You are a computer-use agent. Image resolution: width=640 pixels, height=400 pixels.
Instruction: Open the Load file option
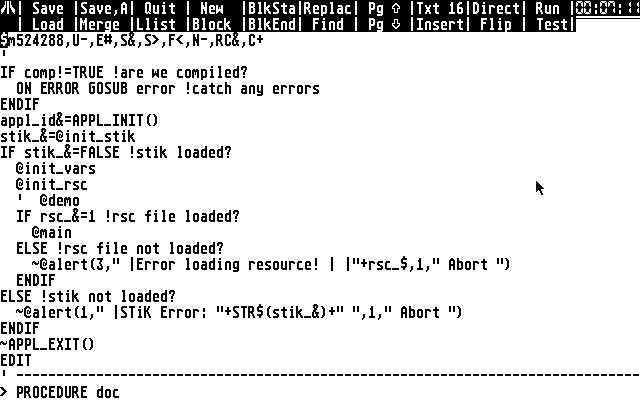pyautogui.click(x=48, y=24)
